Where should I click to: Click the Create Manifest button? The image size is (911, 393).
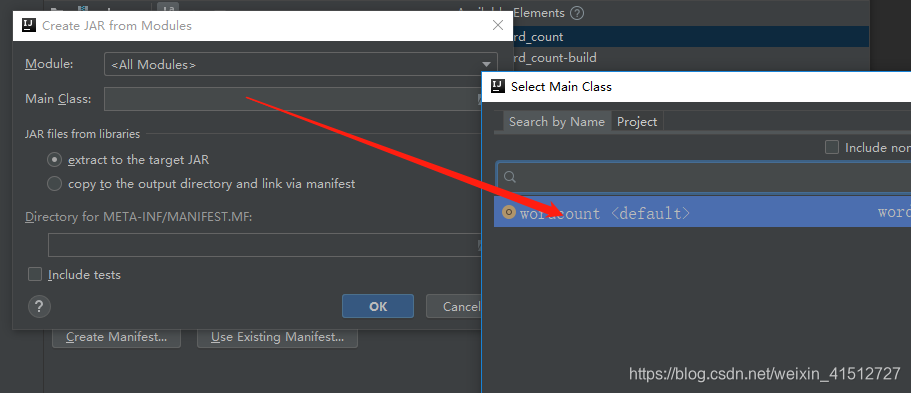pos(116,337)
